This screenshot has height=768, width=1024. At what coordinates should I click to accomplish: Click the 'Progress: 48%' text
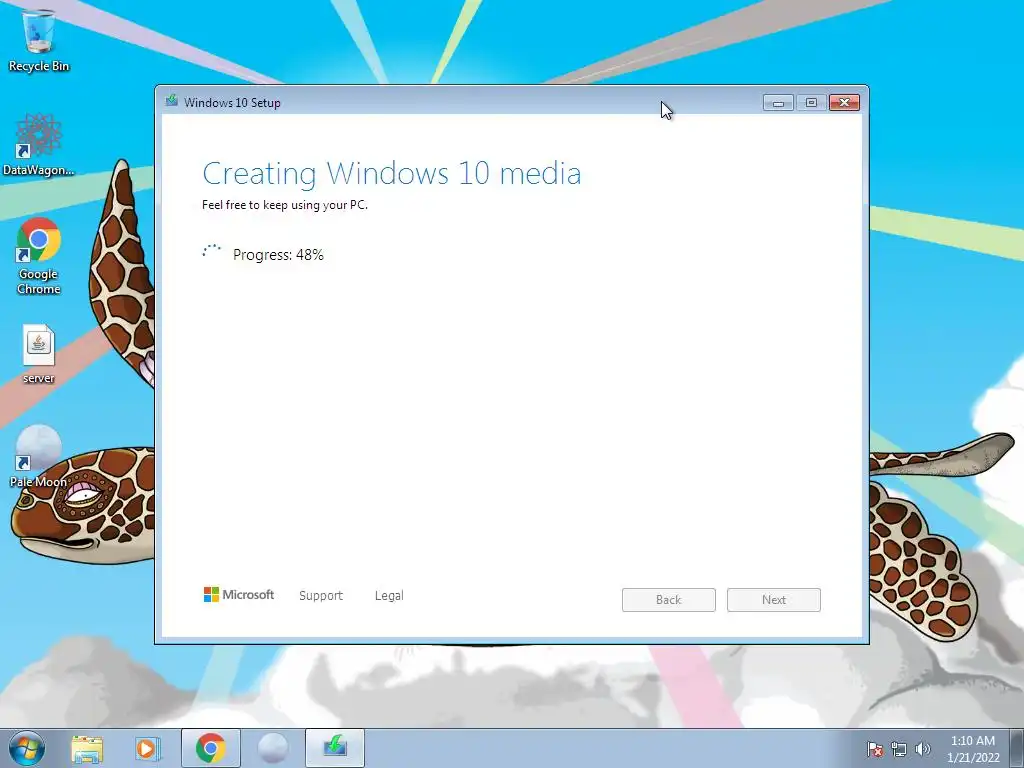pos(278,255)
